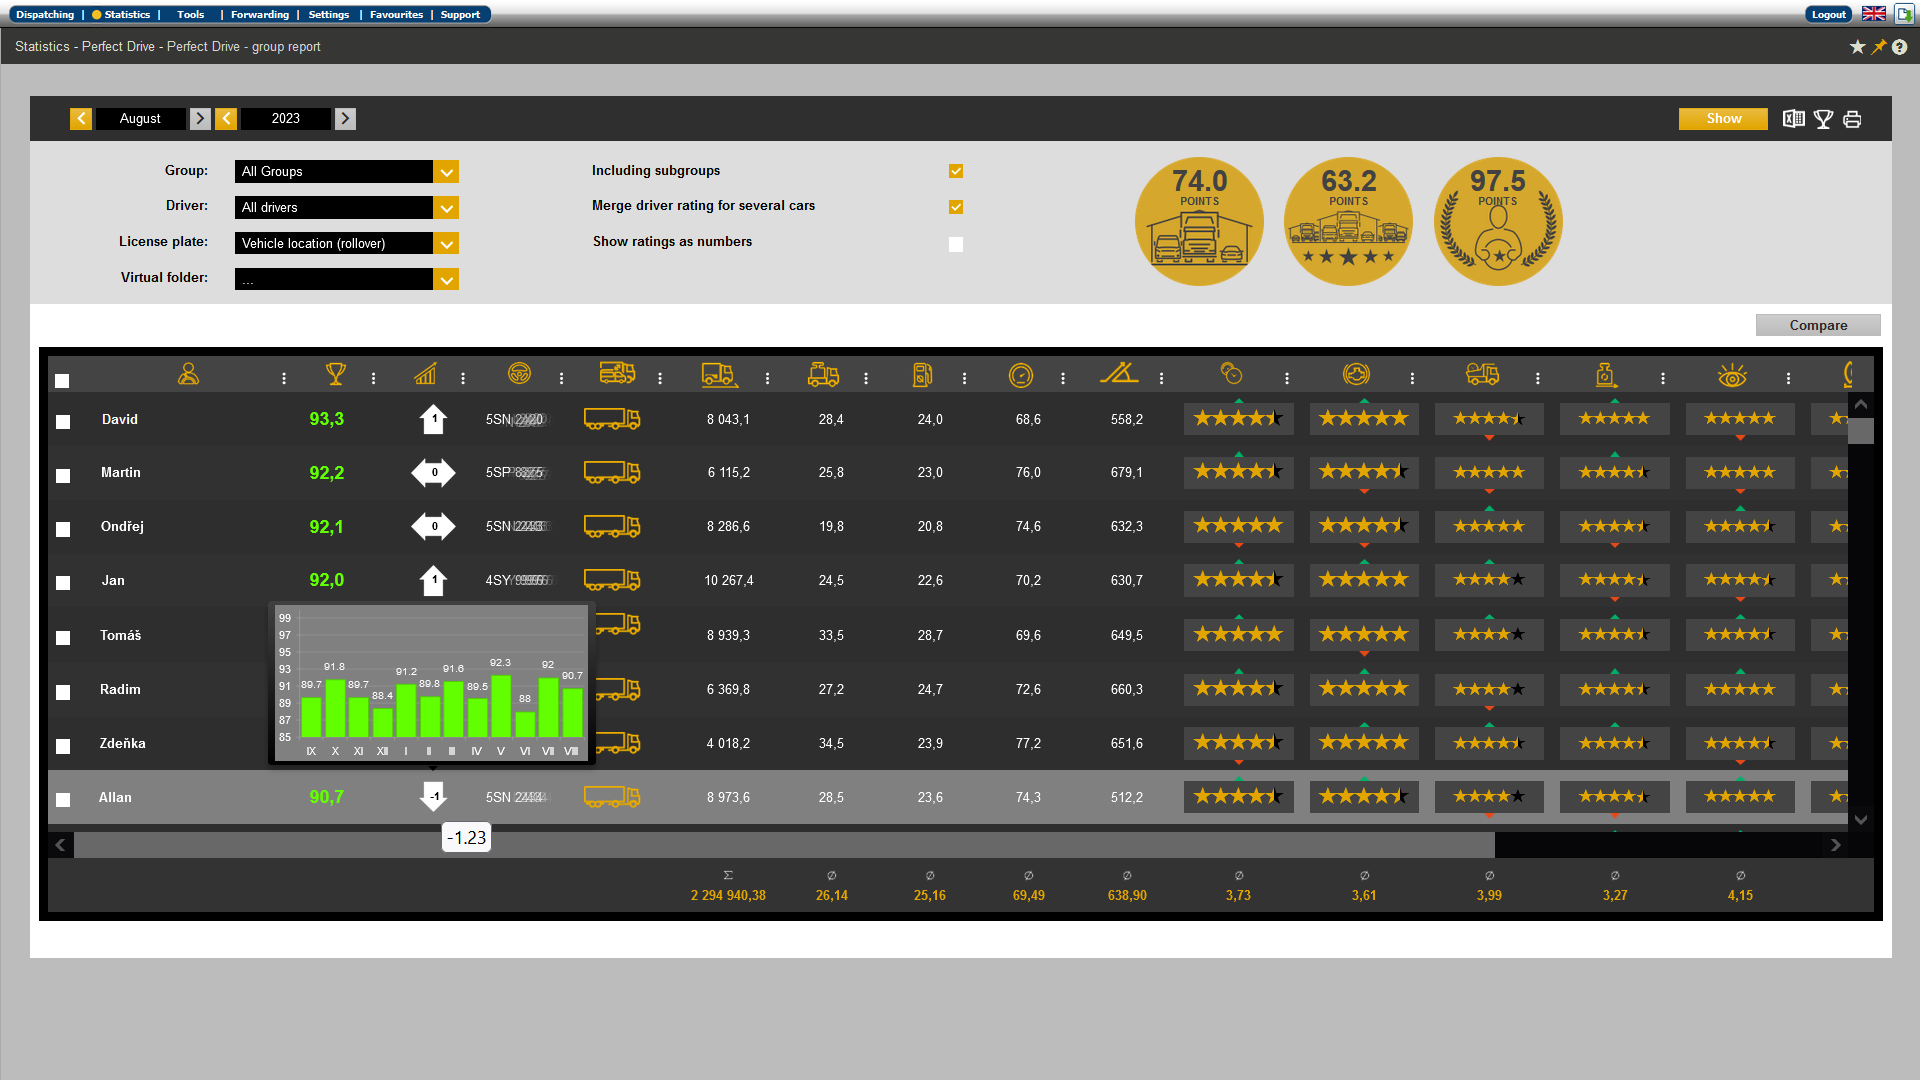
Task: Open the Forwarding menu
Action: click(259, 15)
